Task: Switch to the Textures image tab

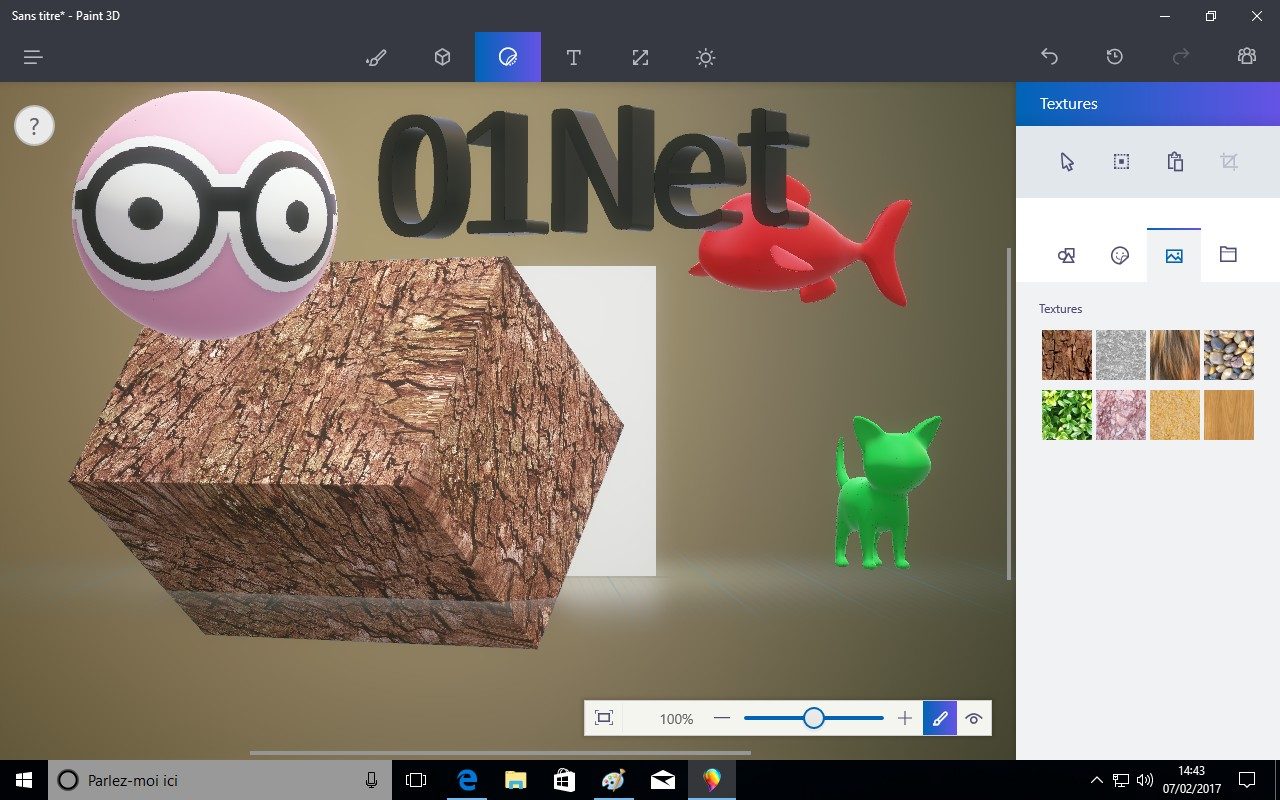Action: (x=1174, y=256)
